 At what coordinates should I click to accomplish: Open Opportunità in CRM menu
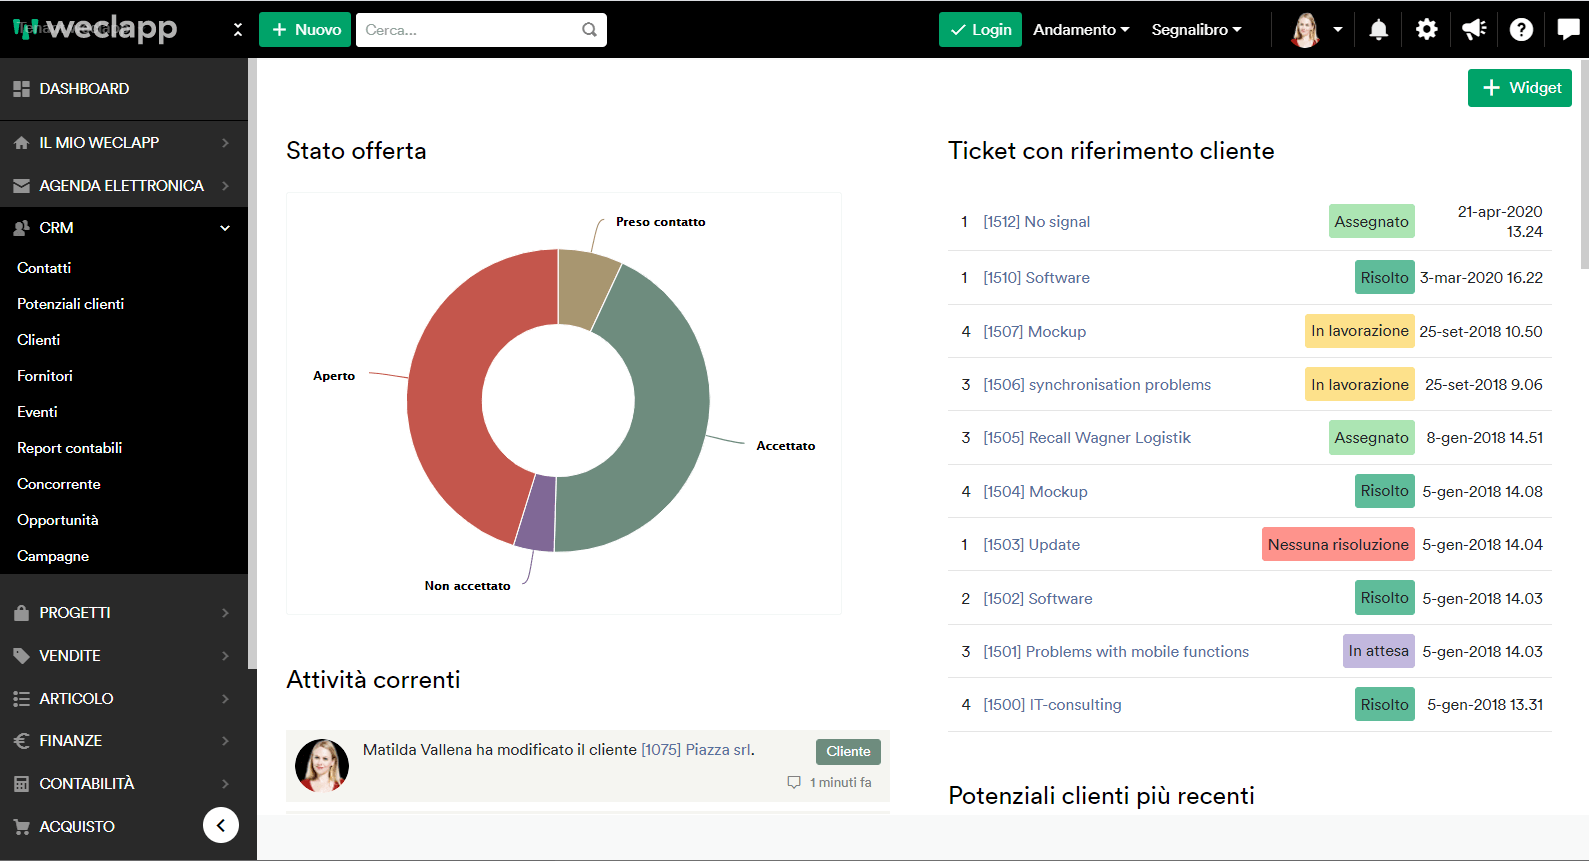coord(57,520)
